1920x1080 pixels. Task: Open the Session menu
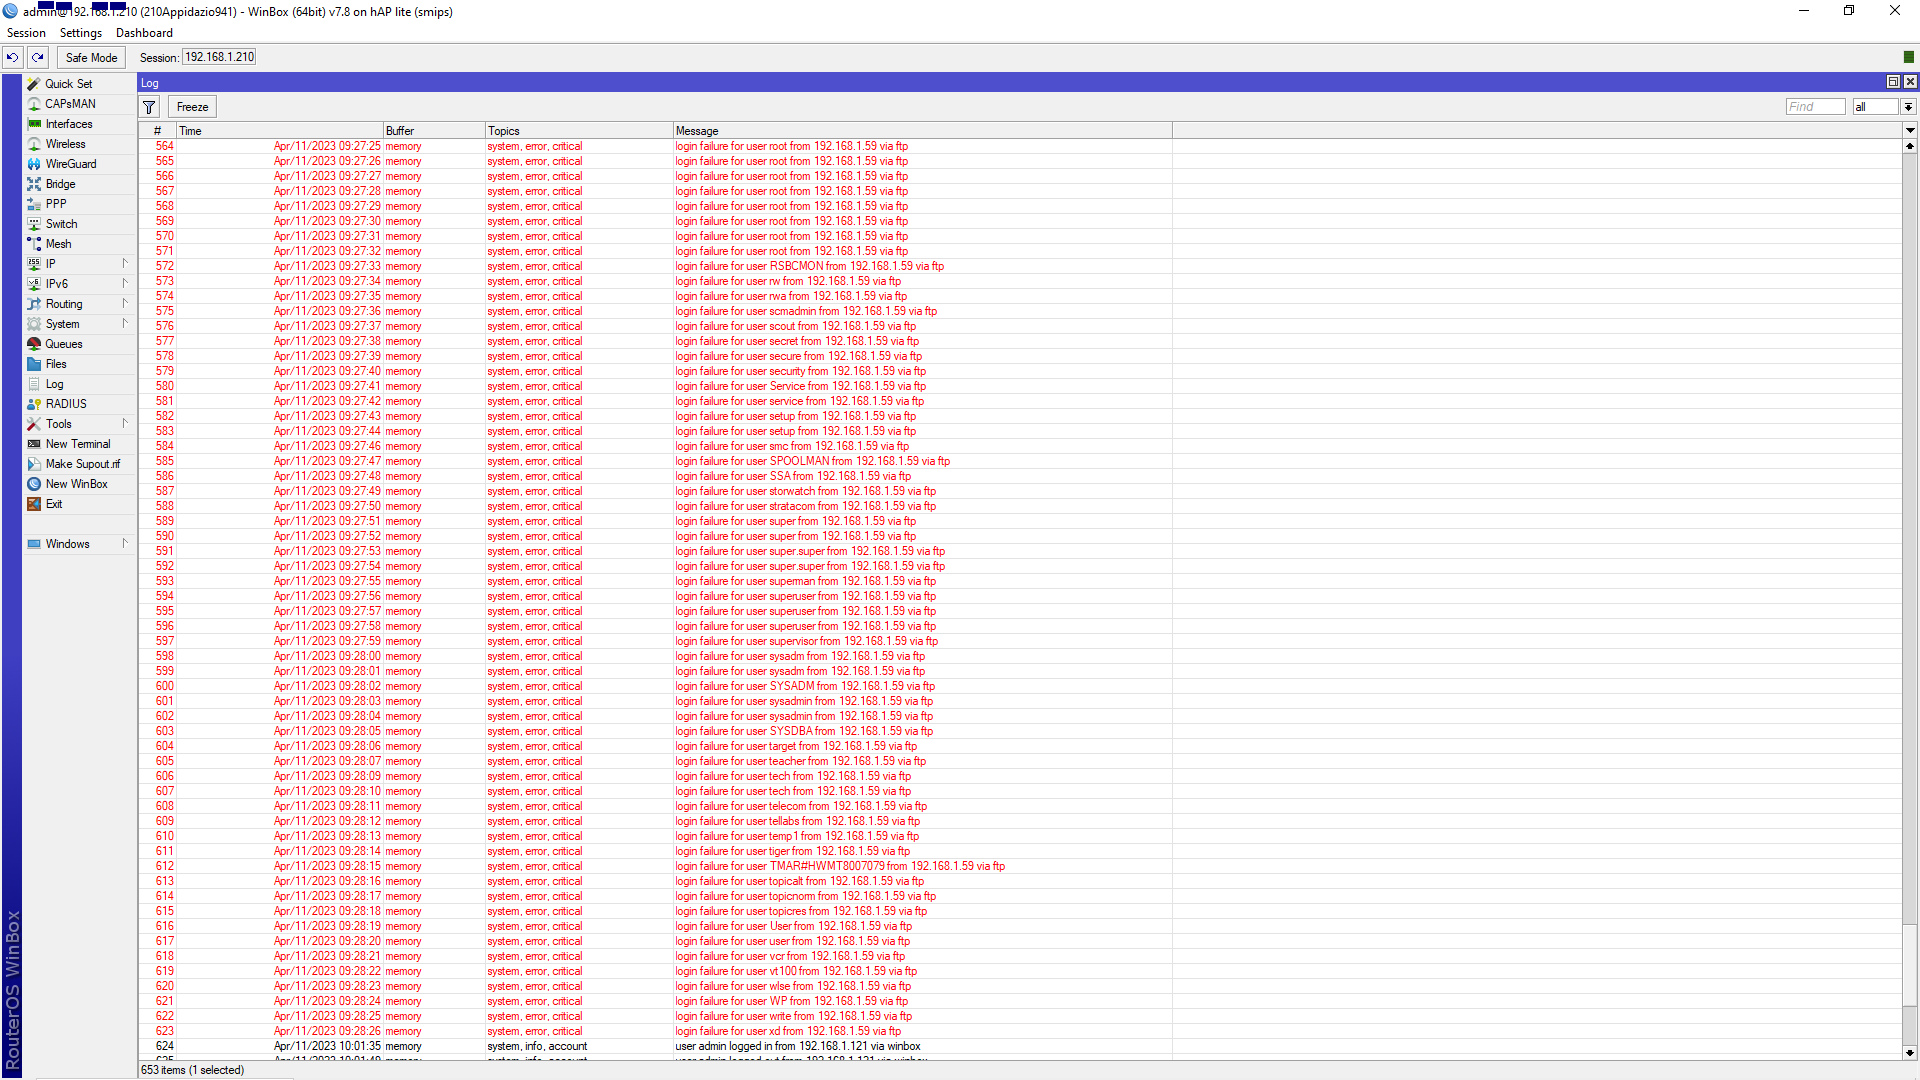[x=26, y=32]
